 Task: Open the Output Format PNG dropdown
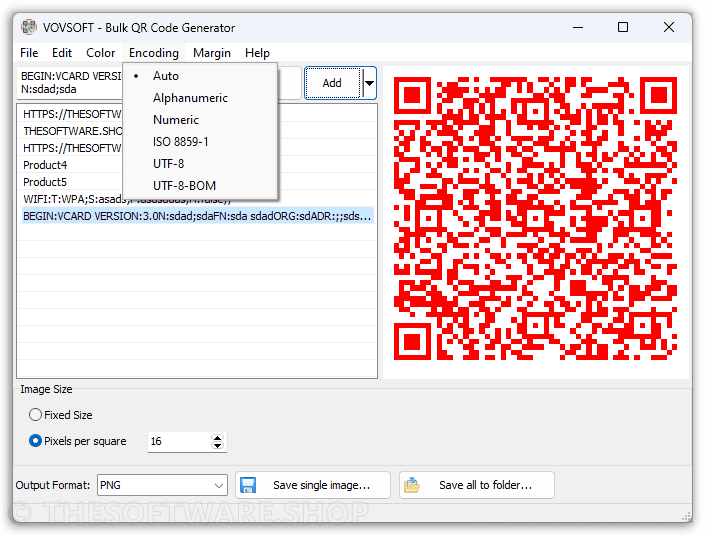162,486
